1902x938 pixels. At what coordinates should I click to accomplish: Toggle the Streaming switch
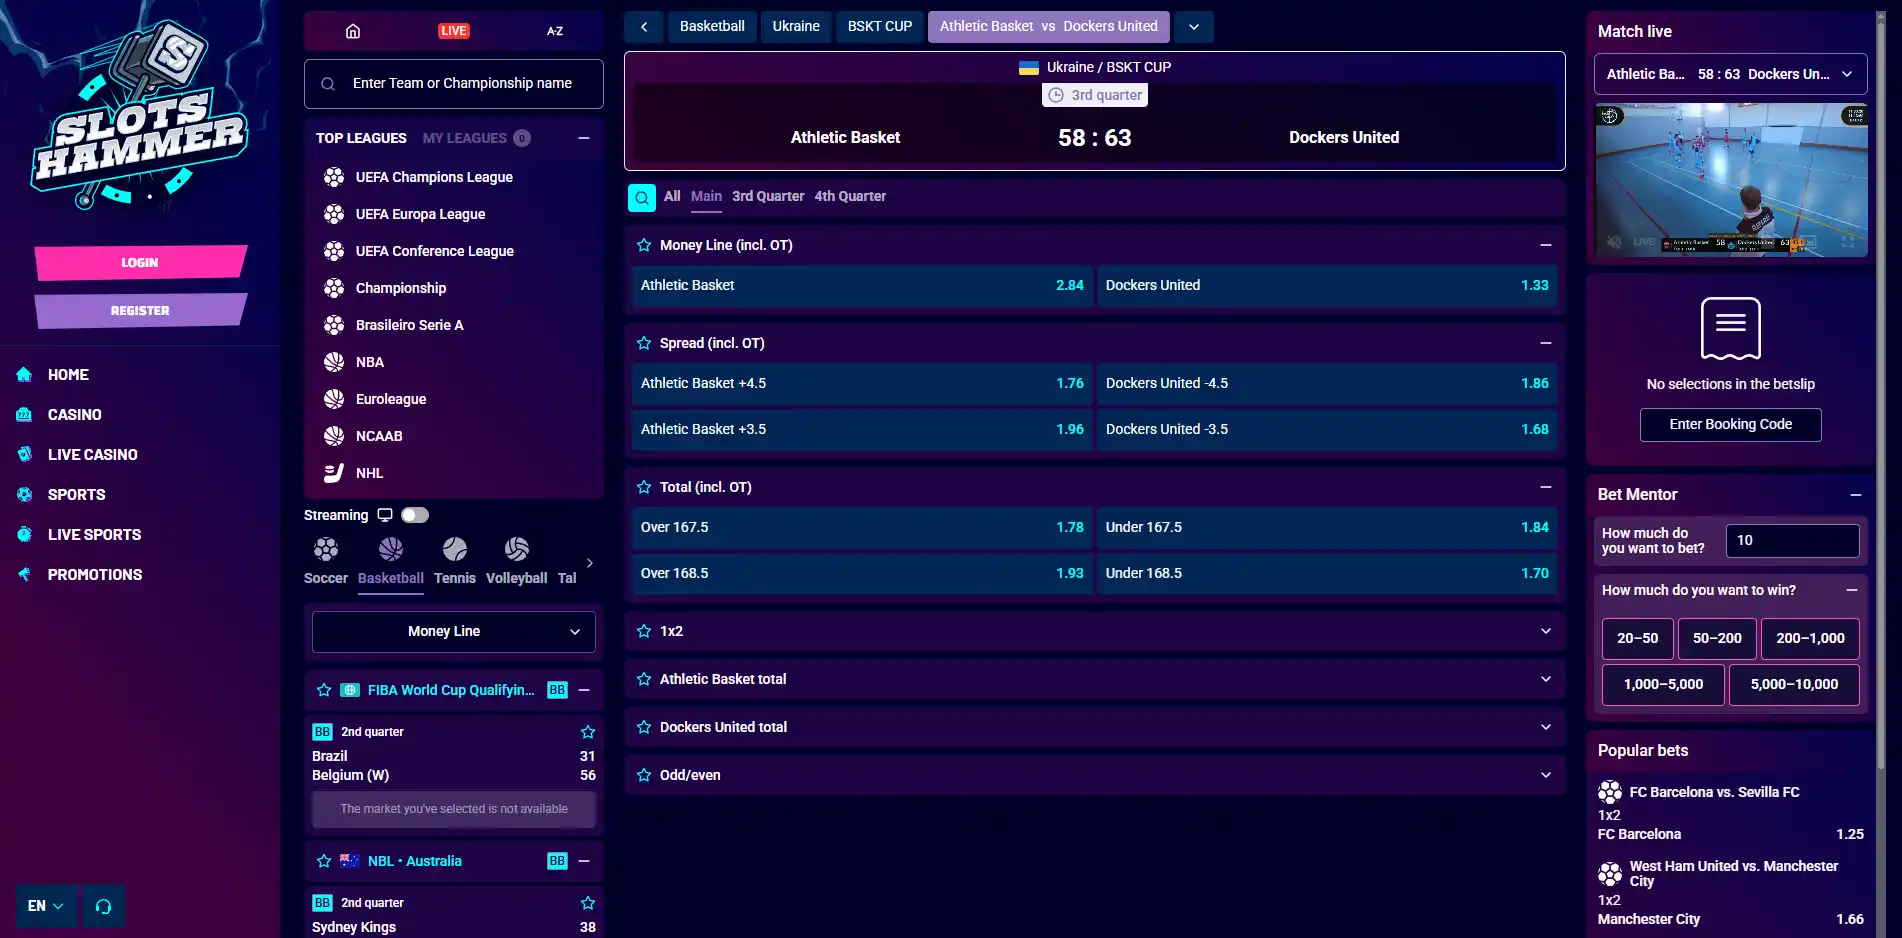pos(415,515)
